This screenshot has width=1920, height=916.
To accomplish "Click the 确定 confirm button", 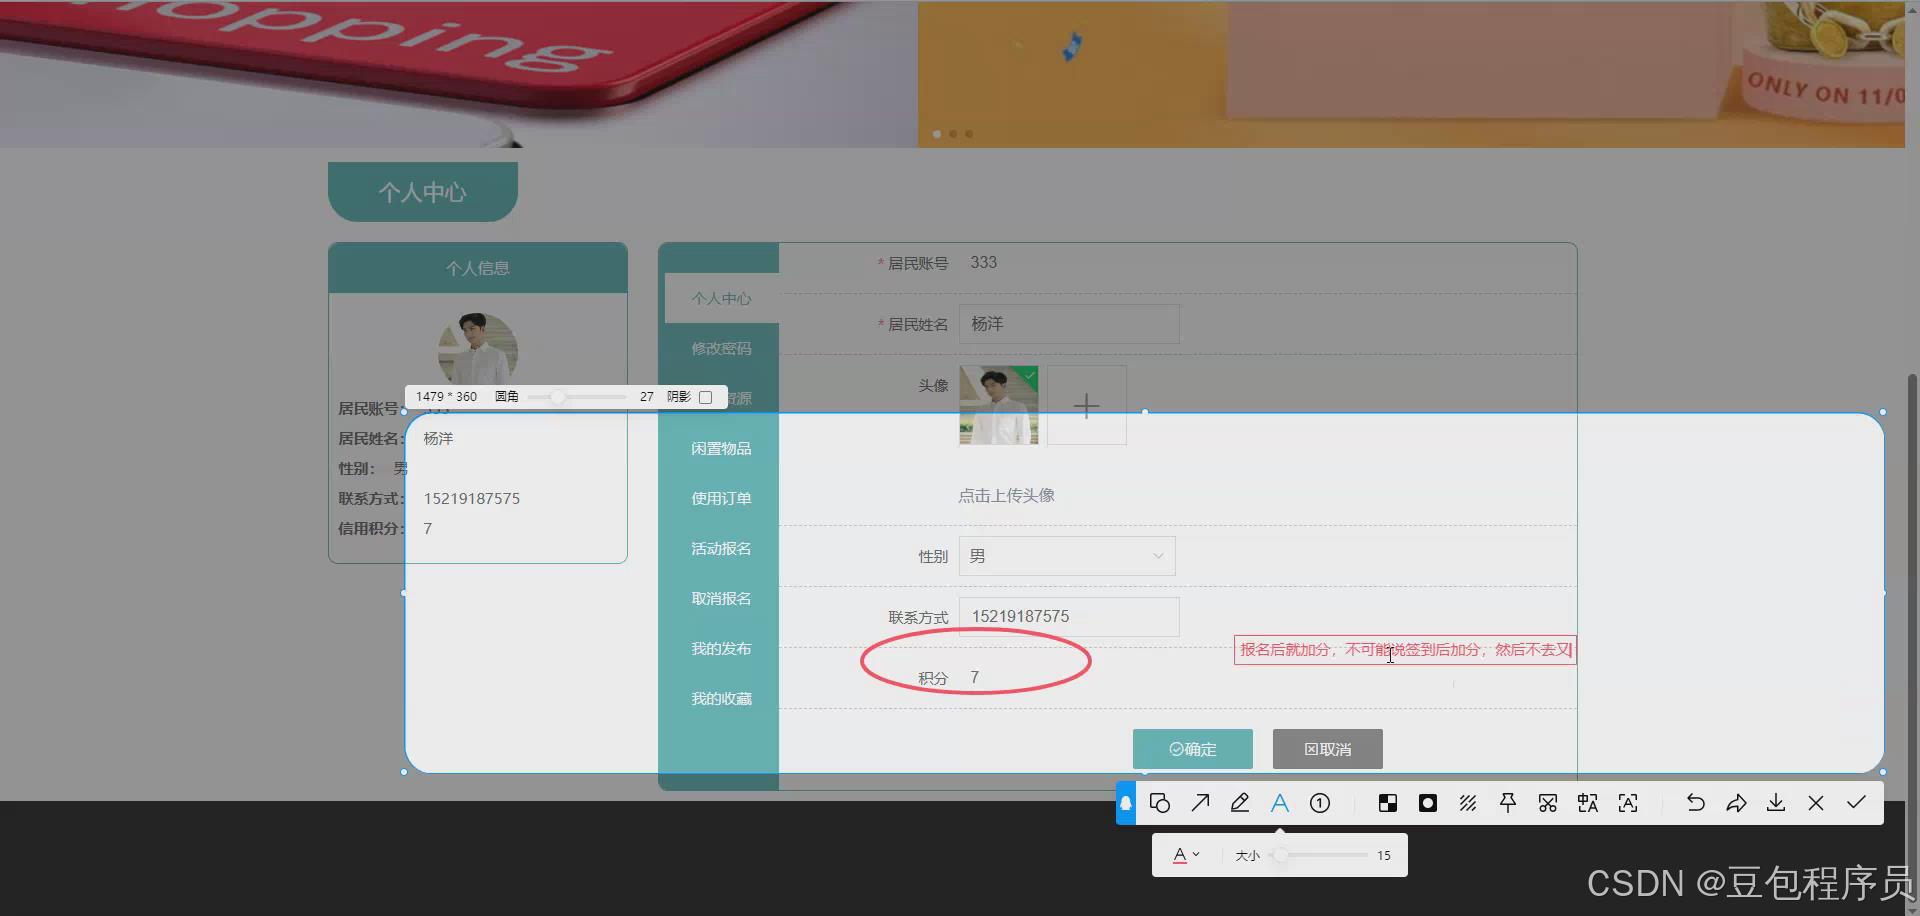I will (x=1193, y=749).
